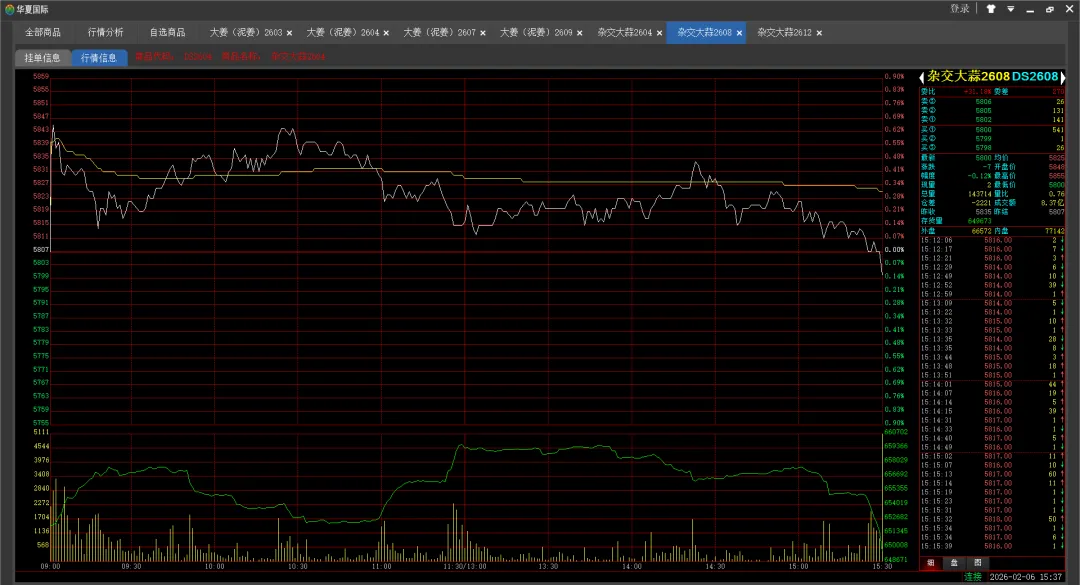Screen dimensions: 1080x585
Task: Close the 大姜（泥姜）2607 tab
Action: [x=483, y=33]
